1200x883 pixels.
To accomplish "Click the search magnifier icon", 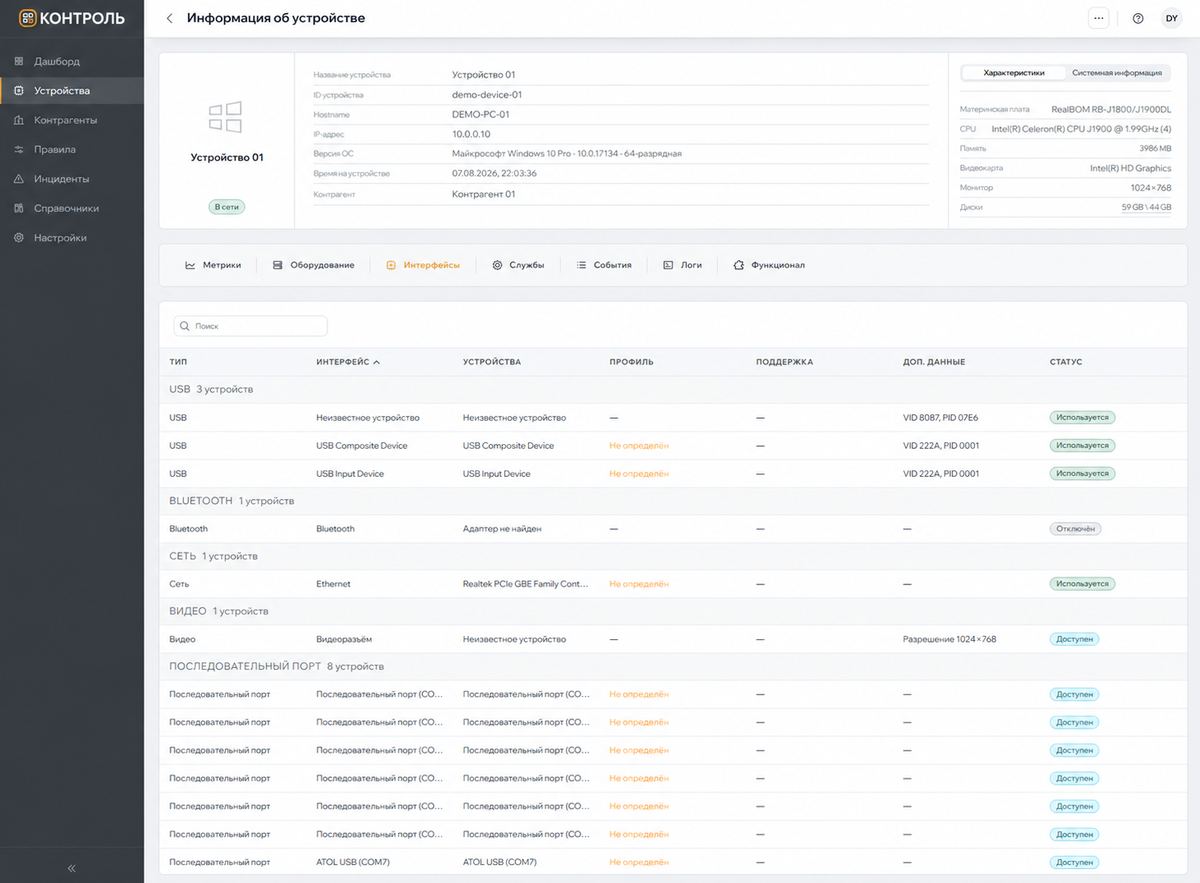I will pos(185,326).
